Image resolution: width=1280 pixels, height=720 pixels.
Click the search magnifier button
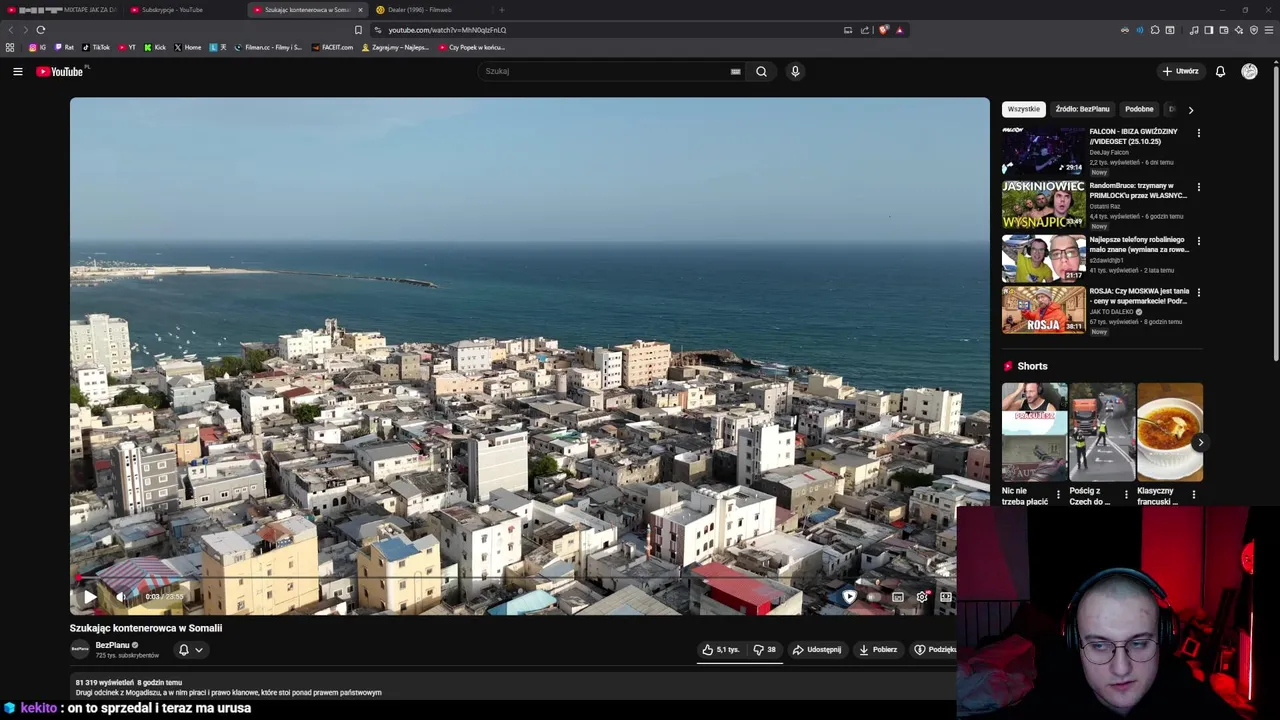(x=761, y=71)
